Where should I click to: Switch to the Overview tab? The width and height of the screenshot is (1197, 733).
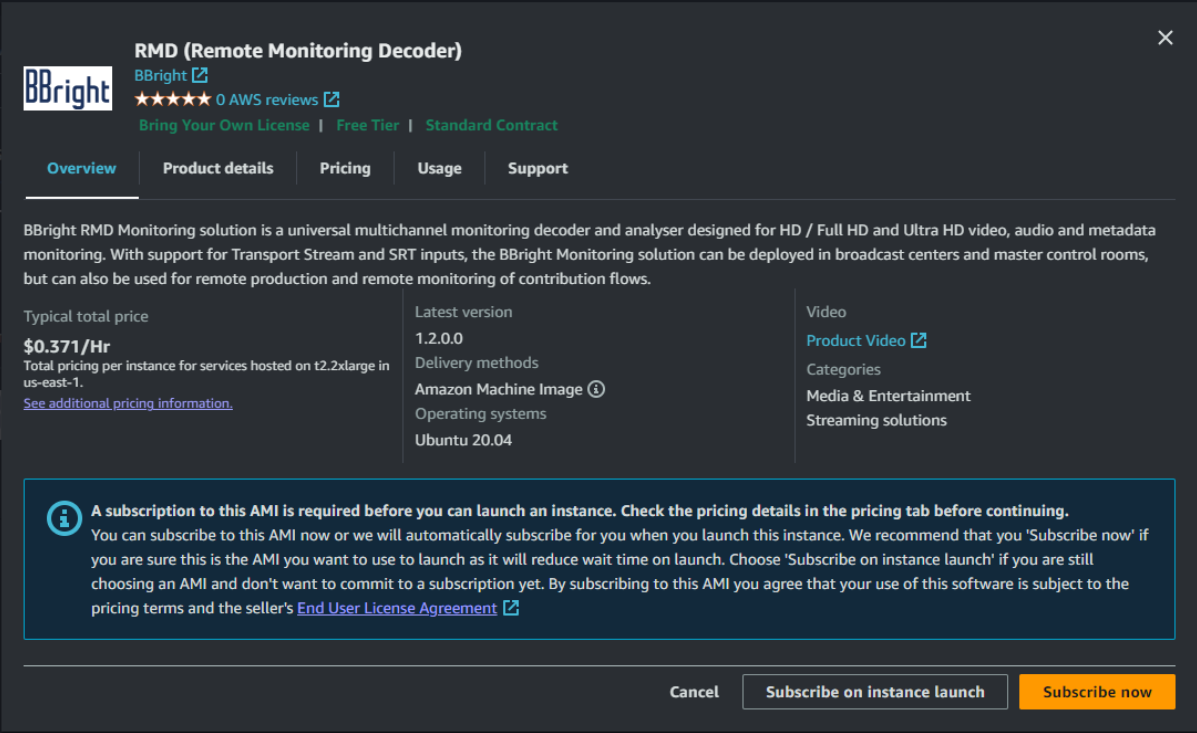click(82, 169)
